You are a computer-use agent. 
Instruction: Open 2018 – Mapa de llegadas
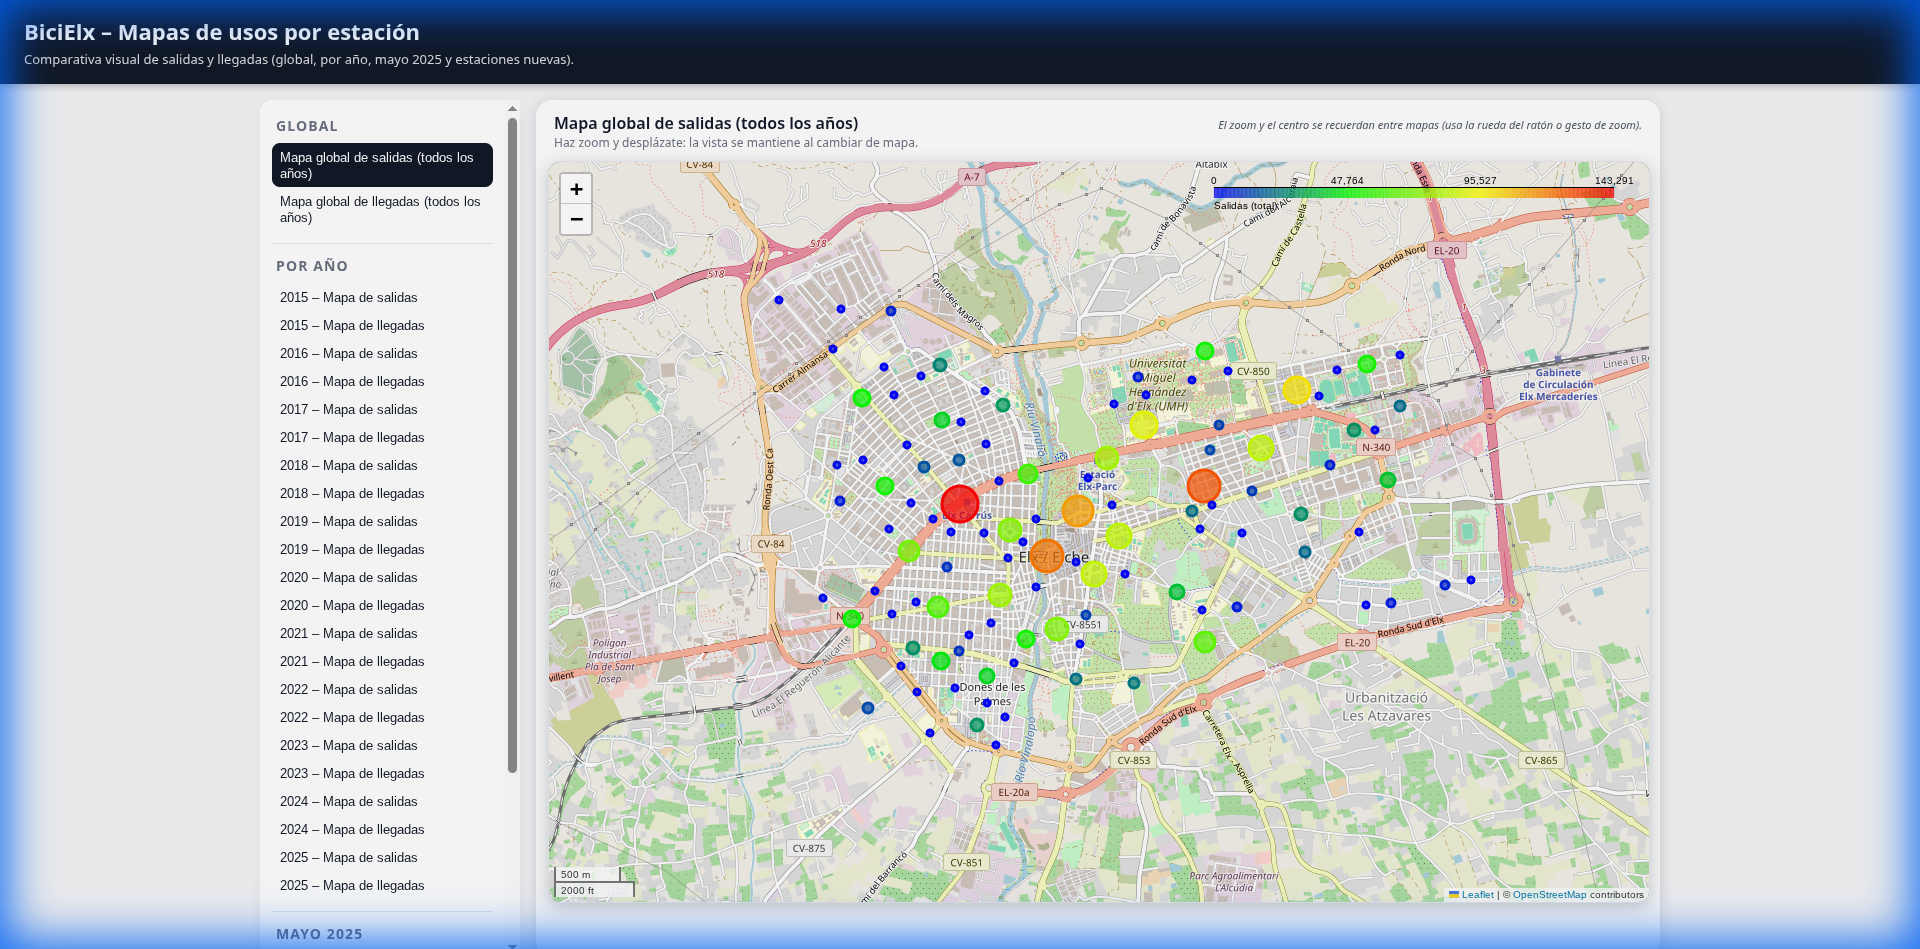(x=382, y=493)
